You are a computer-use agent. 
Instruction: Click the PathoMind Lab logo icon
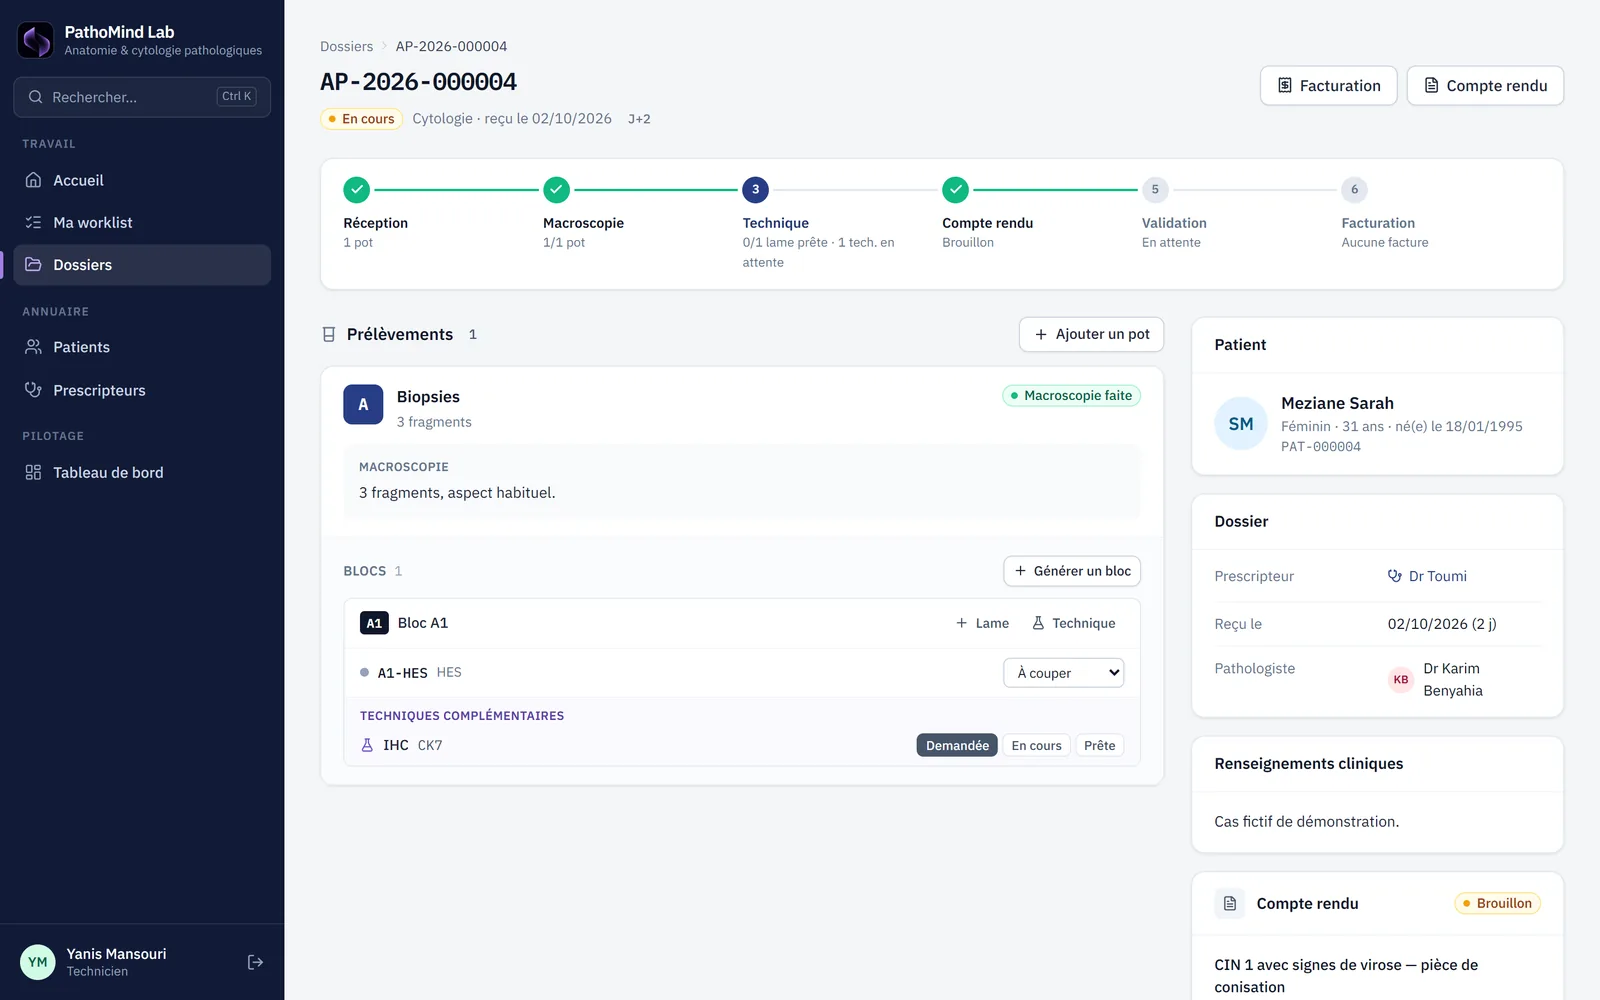pyautogui.click(x=36, y=40)
